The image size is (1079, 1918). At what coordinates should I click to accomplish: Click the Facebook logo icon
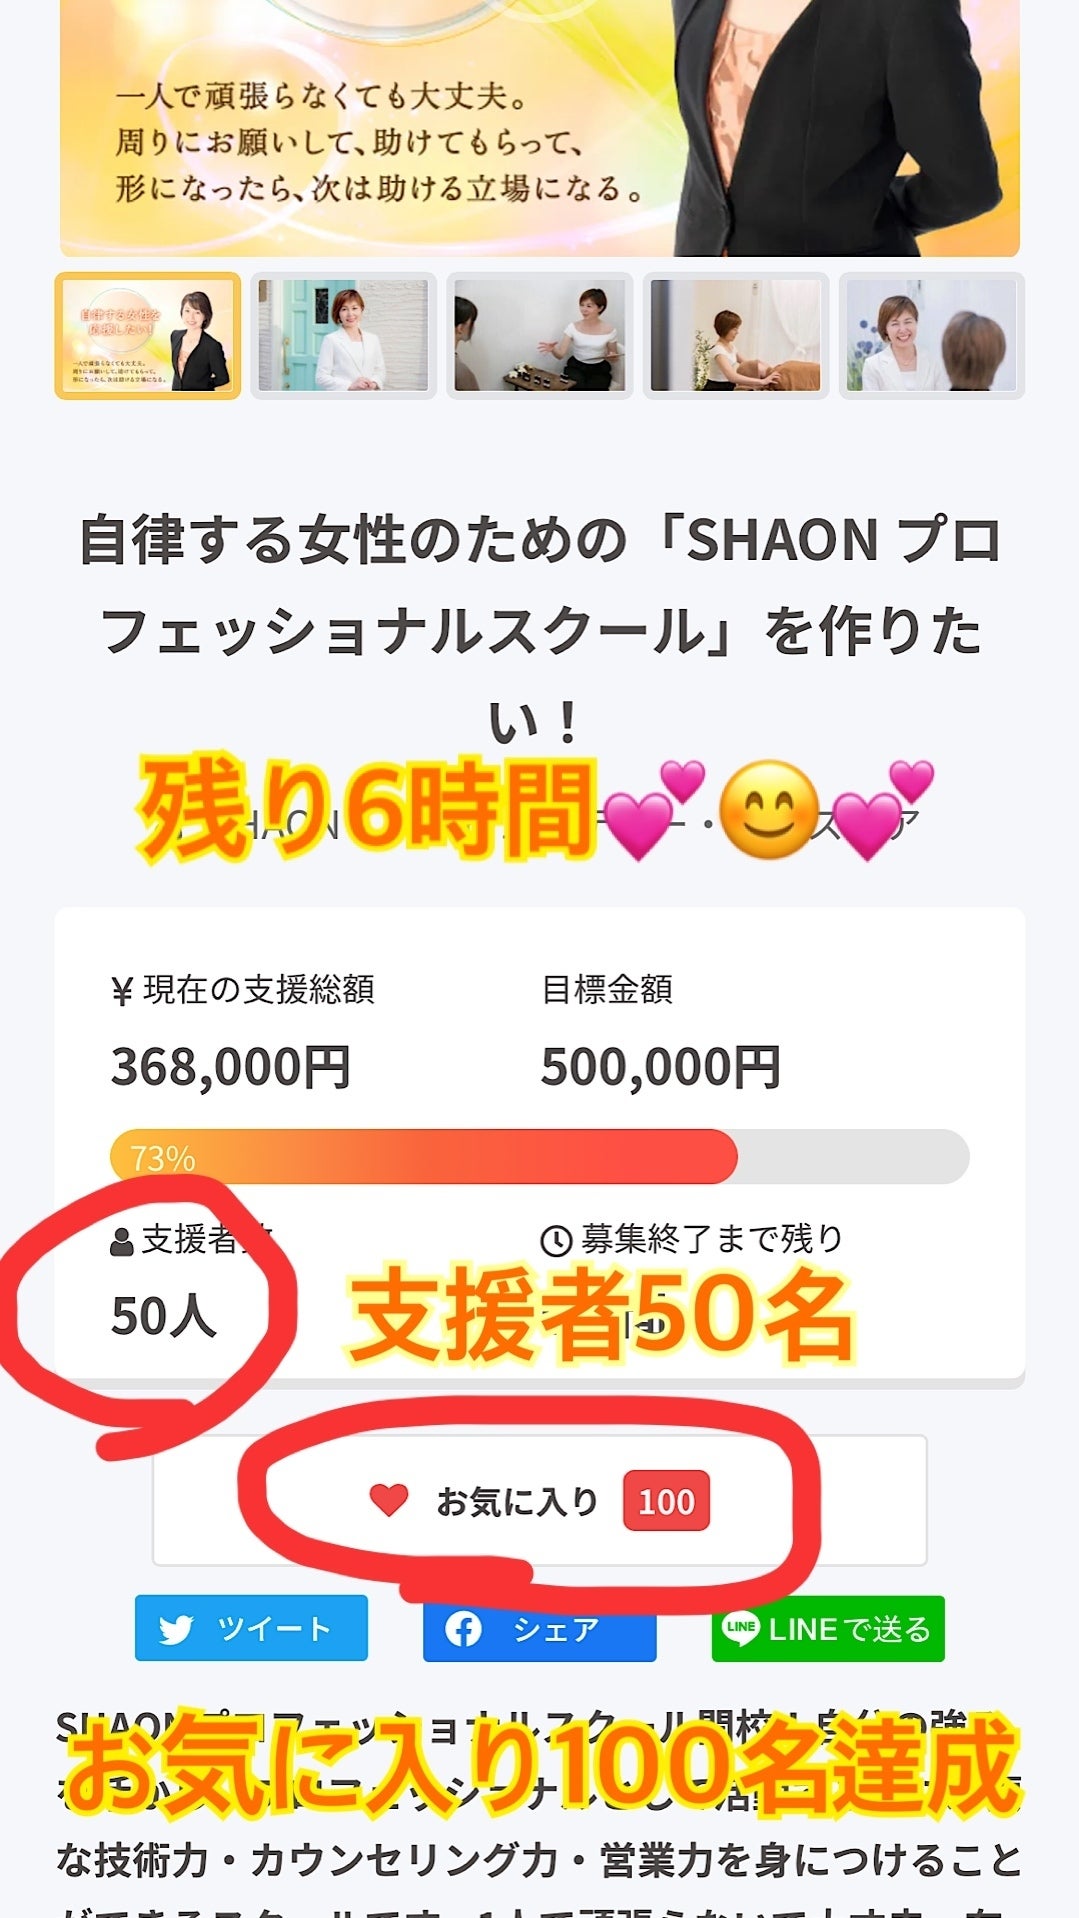pos(463,1629)
